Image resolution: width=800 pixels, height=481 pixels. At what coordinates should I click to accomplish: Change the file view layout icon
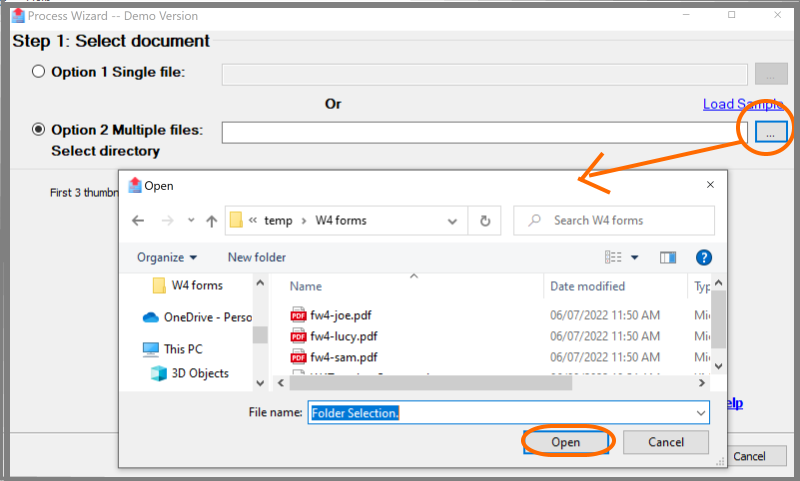coord(613,257)
